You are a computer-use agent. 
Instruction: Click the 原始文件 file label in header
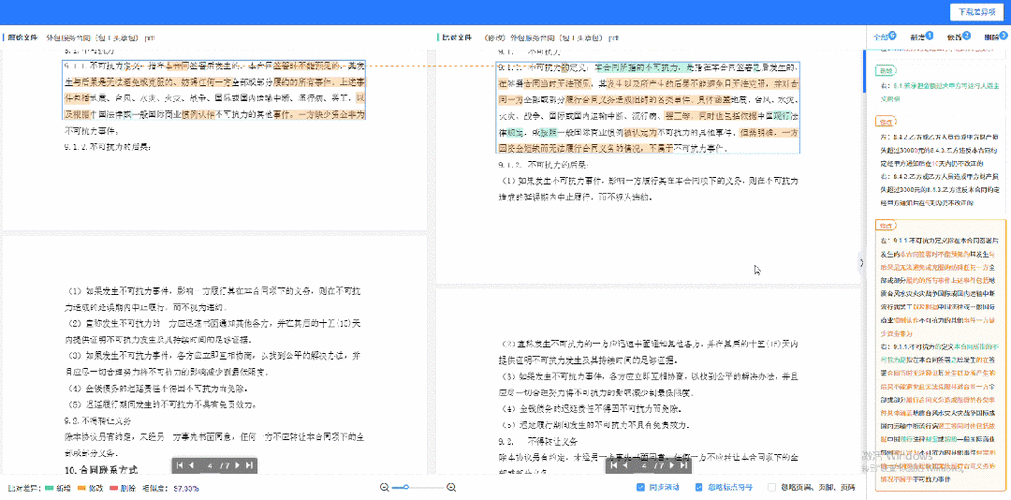(x=22, y=37)
